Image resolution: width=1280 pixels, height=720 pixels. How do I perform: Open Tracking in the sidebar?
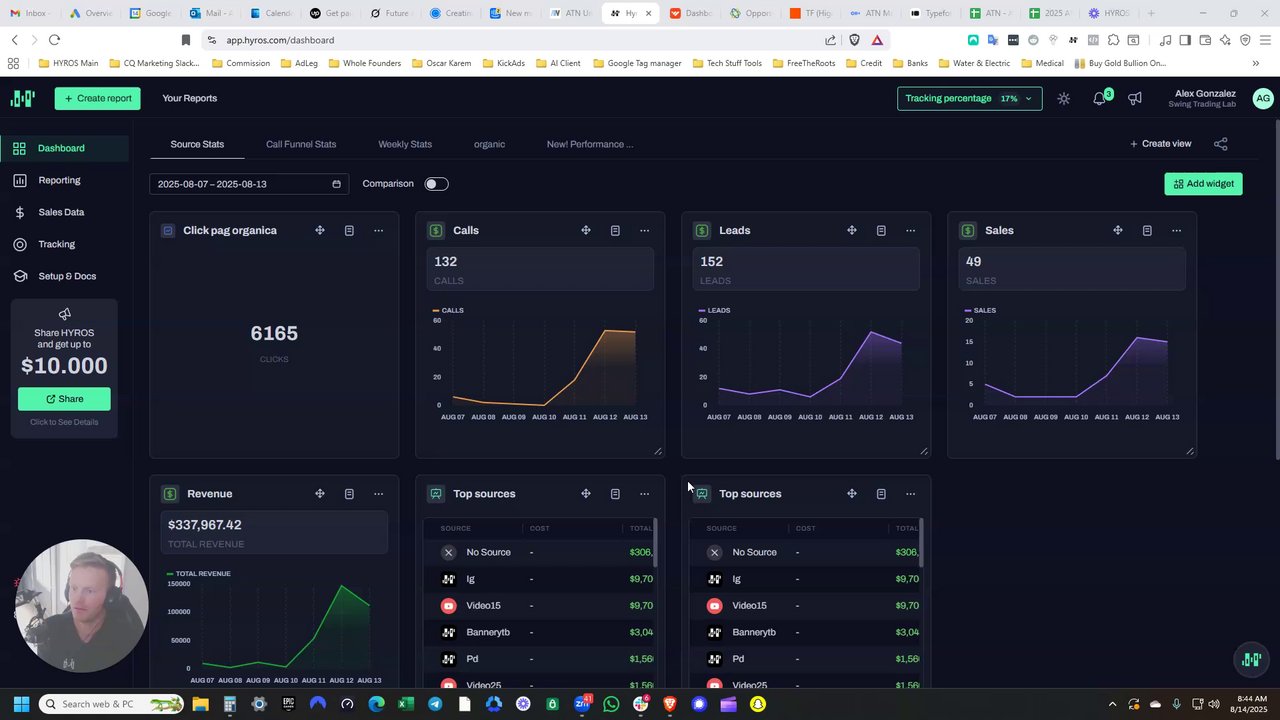[x=64, y=244]
